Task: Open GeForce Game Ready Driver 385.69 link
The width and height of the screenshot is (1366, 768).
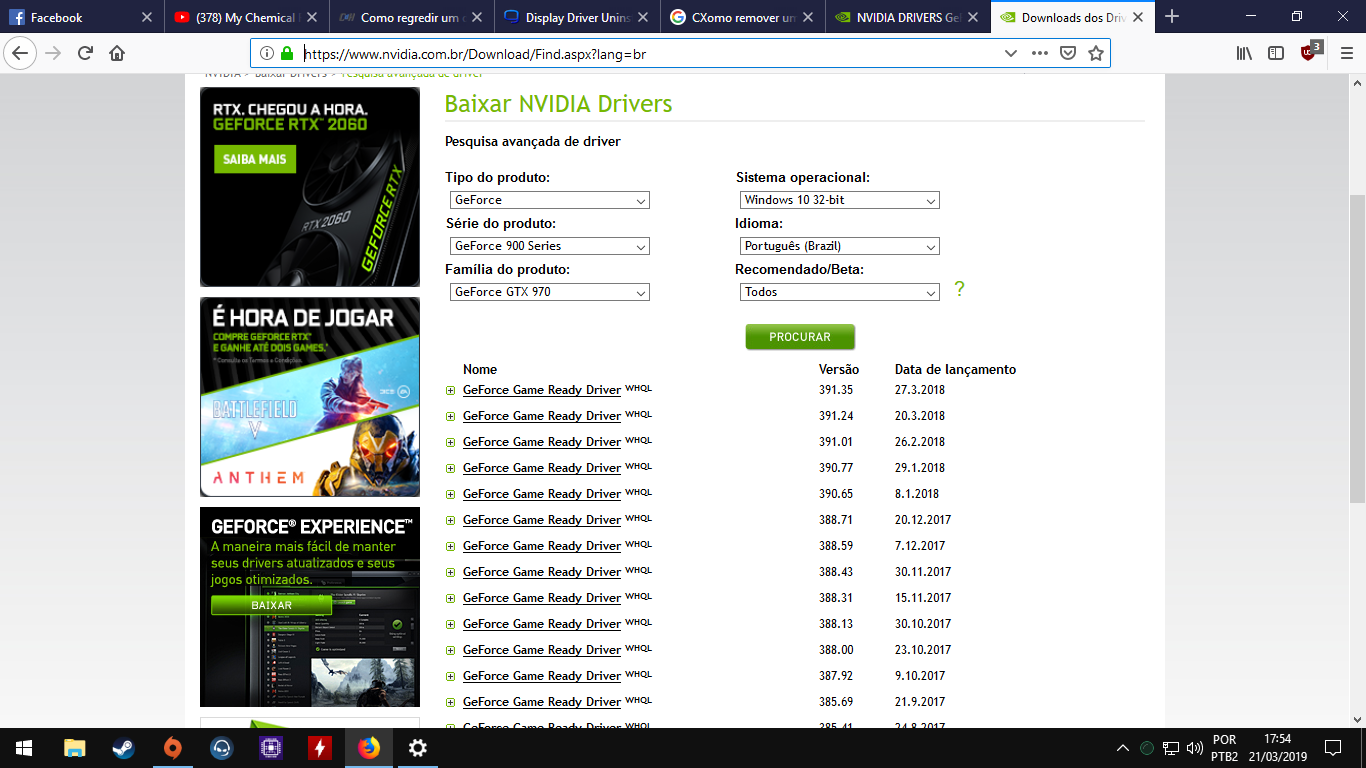Action: 542,702
